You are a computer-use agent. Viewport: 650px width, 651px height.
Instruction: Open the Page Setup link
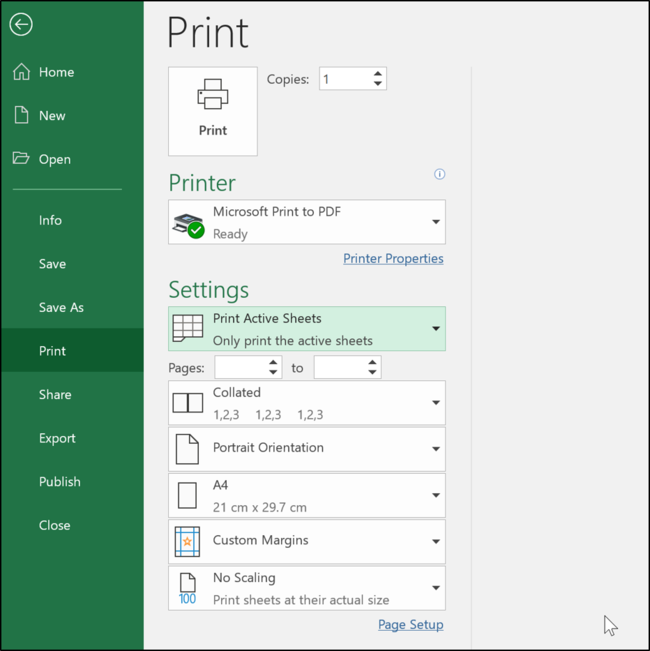pyautogui.click(x=411, y=624)
